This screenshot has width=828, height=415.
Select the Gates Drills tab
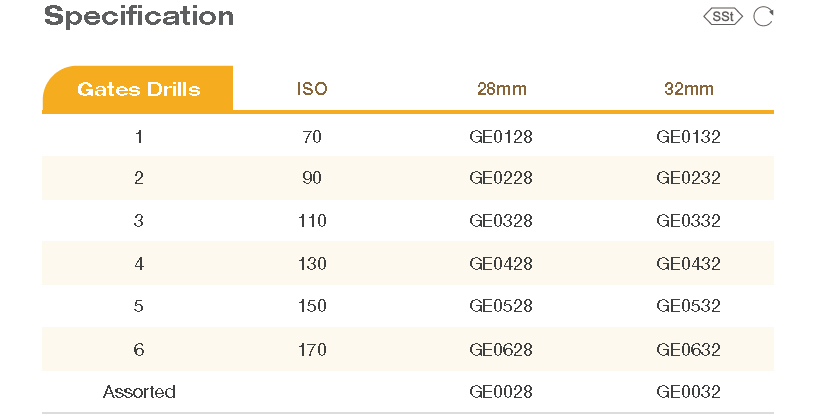tap(138, 89)
